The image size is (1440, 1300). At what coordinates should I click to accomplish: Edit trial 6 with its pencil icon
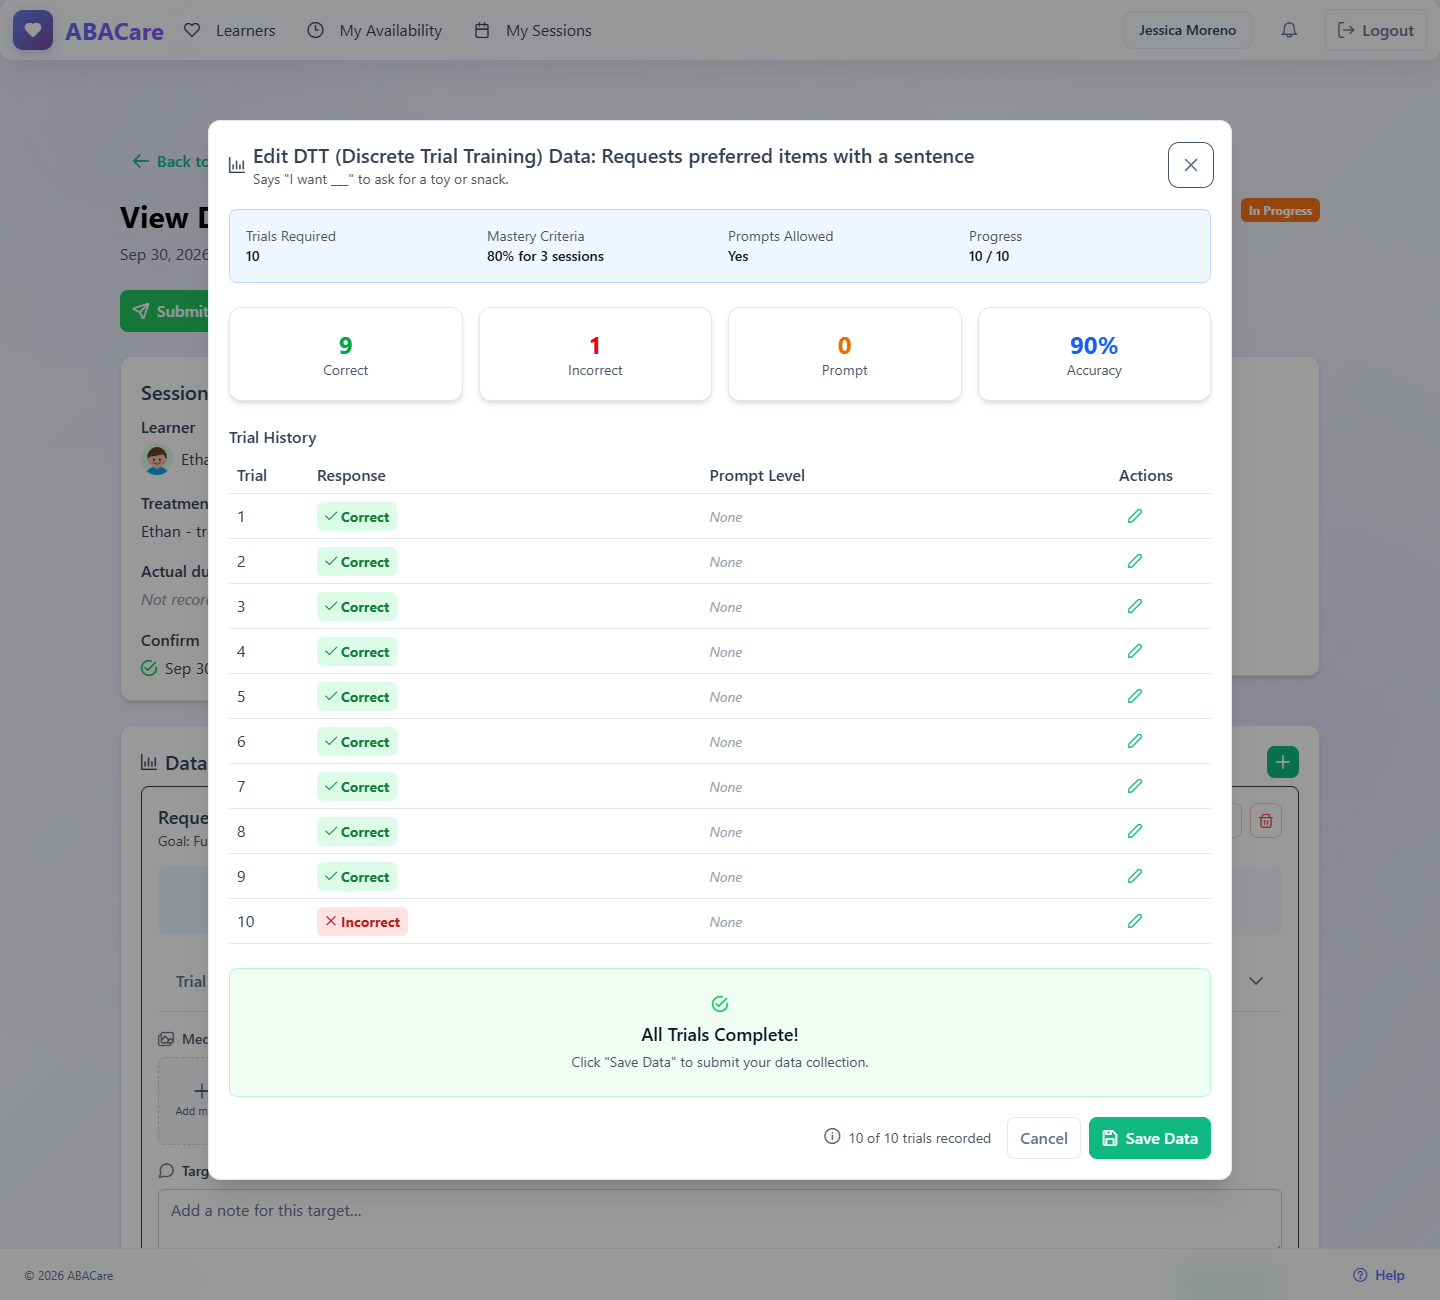click(1134, 741)
